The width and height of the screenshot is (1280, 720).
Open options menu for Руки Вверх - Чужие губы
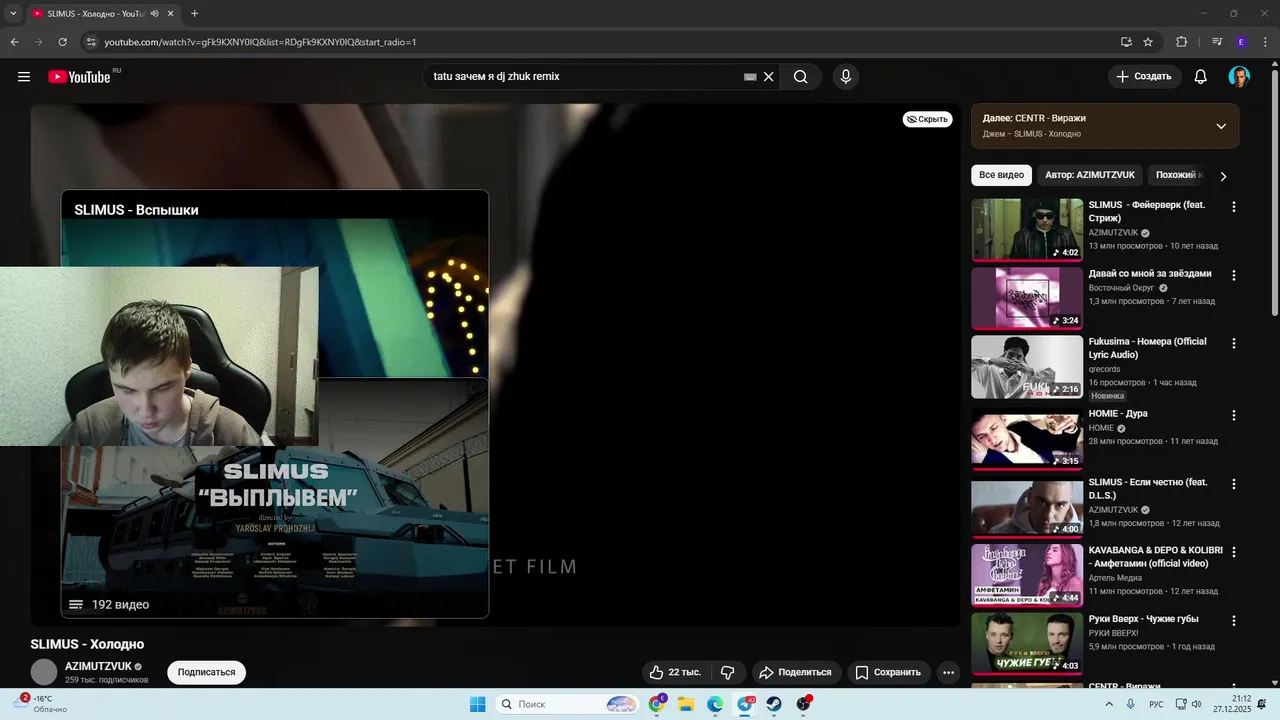point(1233,620)
